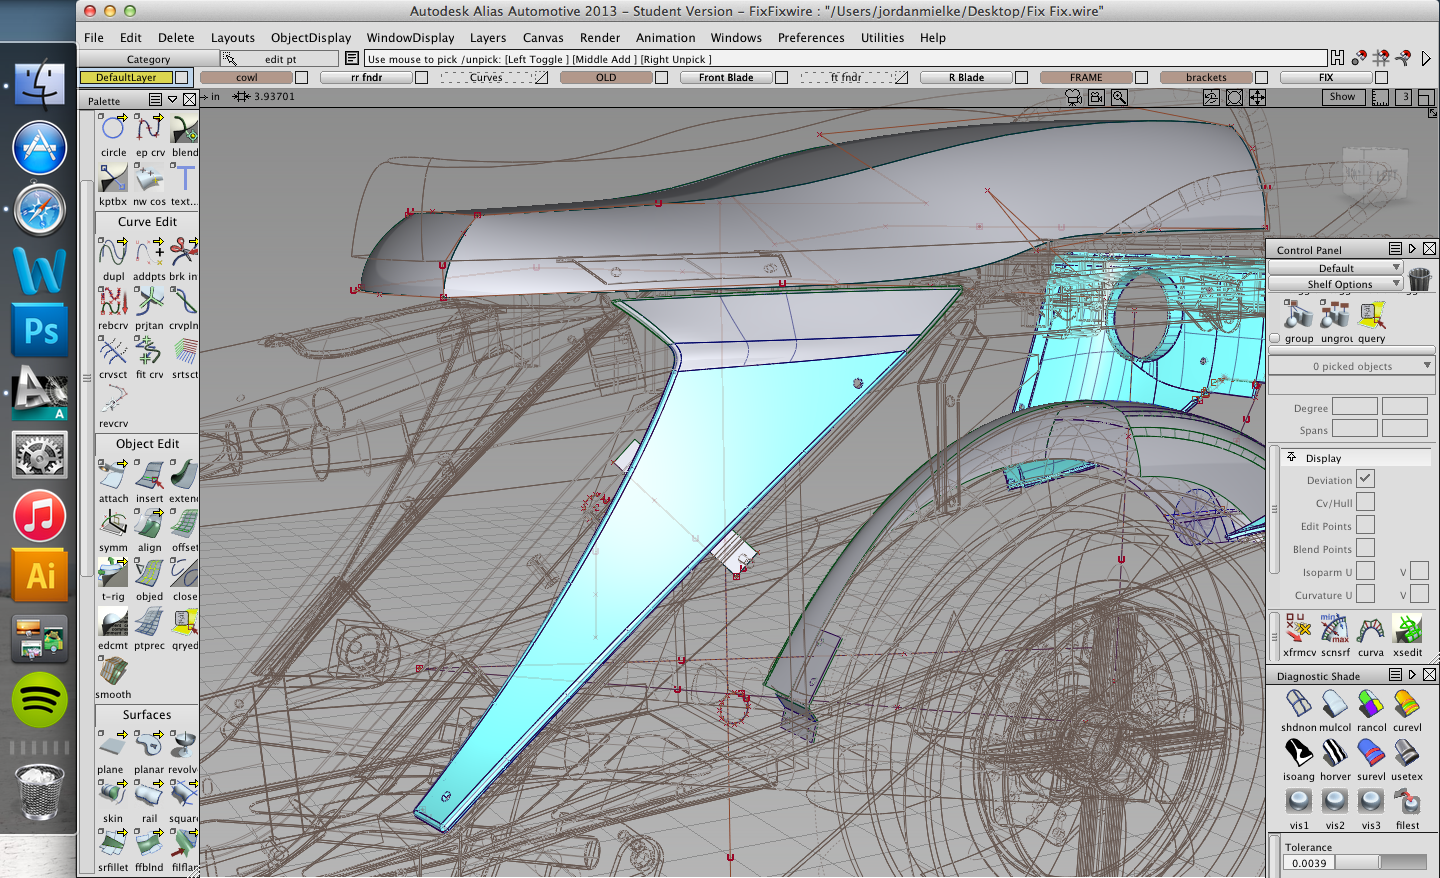Viewport: 1440px width, 878px height.
Task: Click the Category button
Action: (148, 59)
